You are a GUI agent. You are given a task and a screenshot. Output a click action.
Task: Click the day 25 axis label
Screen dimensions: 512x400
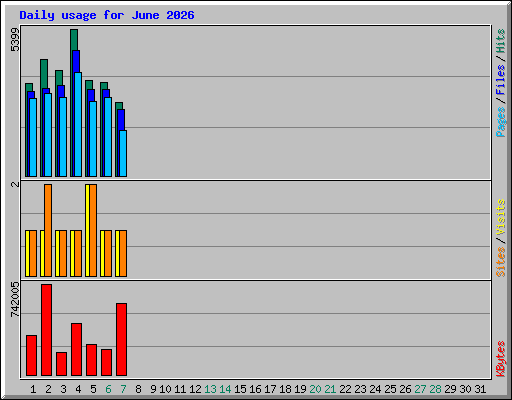(390, 389)
